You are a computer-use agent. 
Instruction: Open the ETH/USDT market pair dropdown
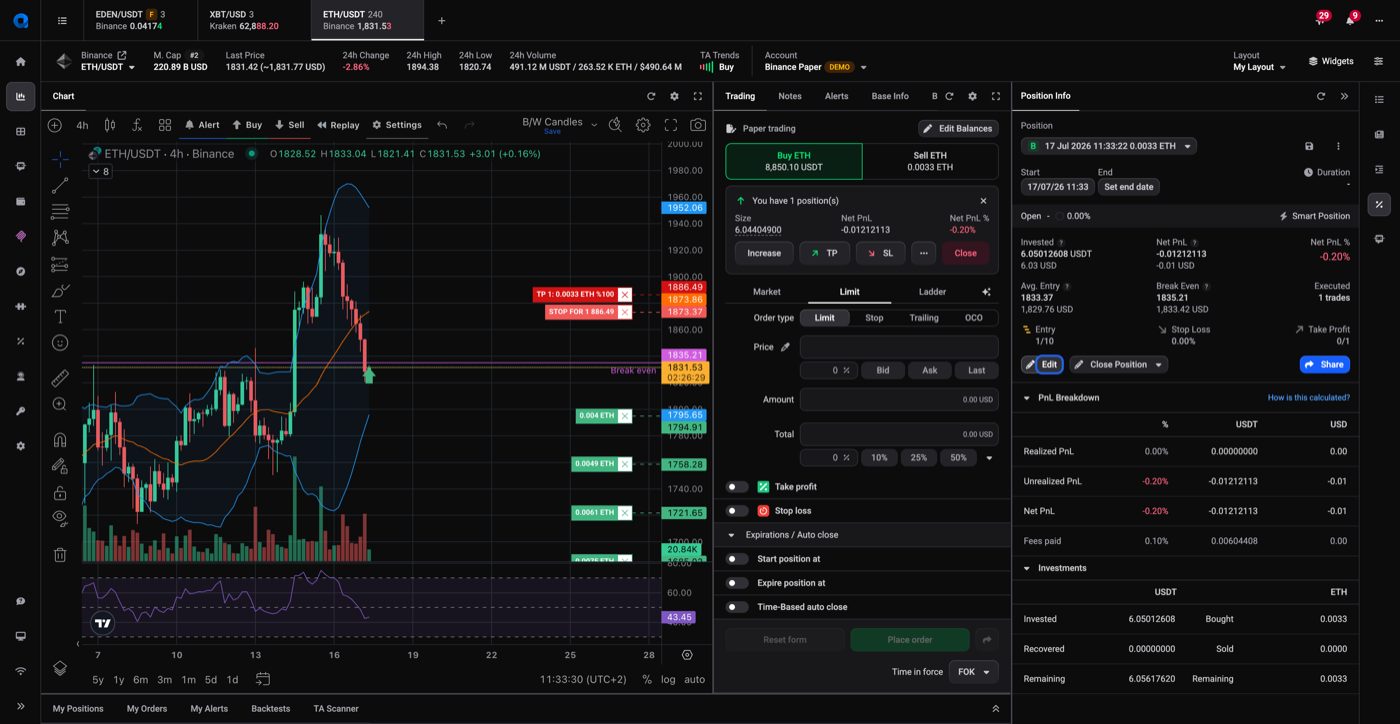[x=108, y=67]
